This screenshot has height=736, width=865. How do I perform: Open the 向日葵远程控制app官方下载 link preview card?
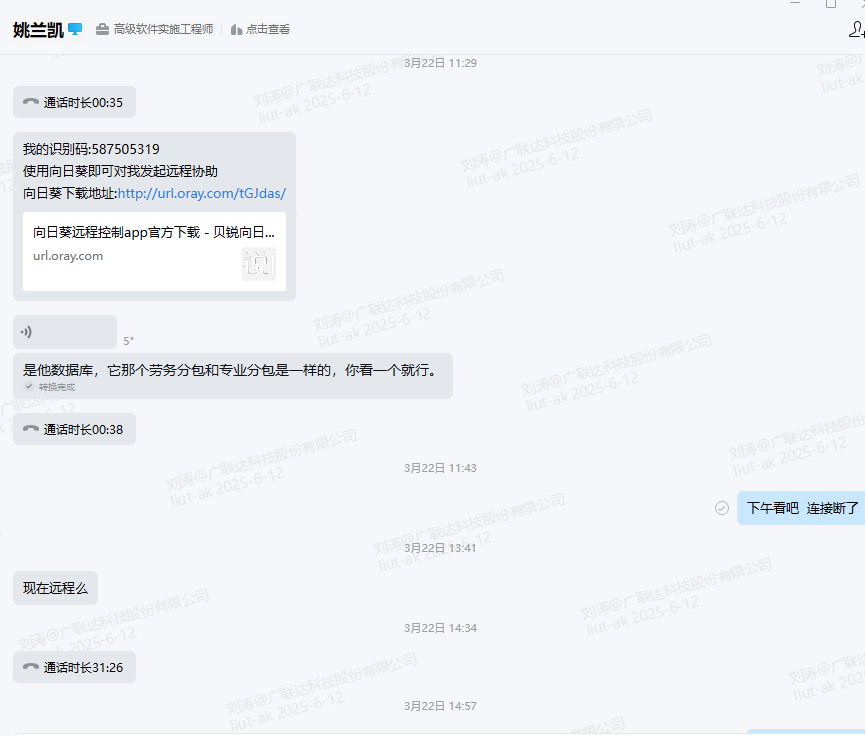154,250
